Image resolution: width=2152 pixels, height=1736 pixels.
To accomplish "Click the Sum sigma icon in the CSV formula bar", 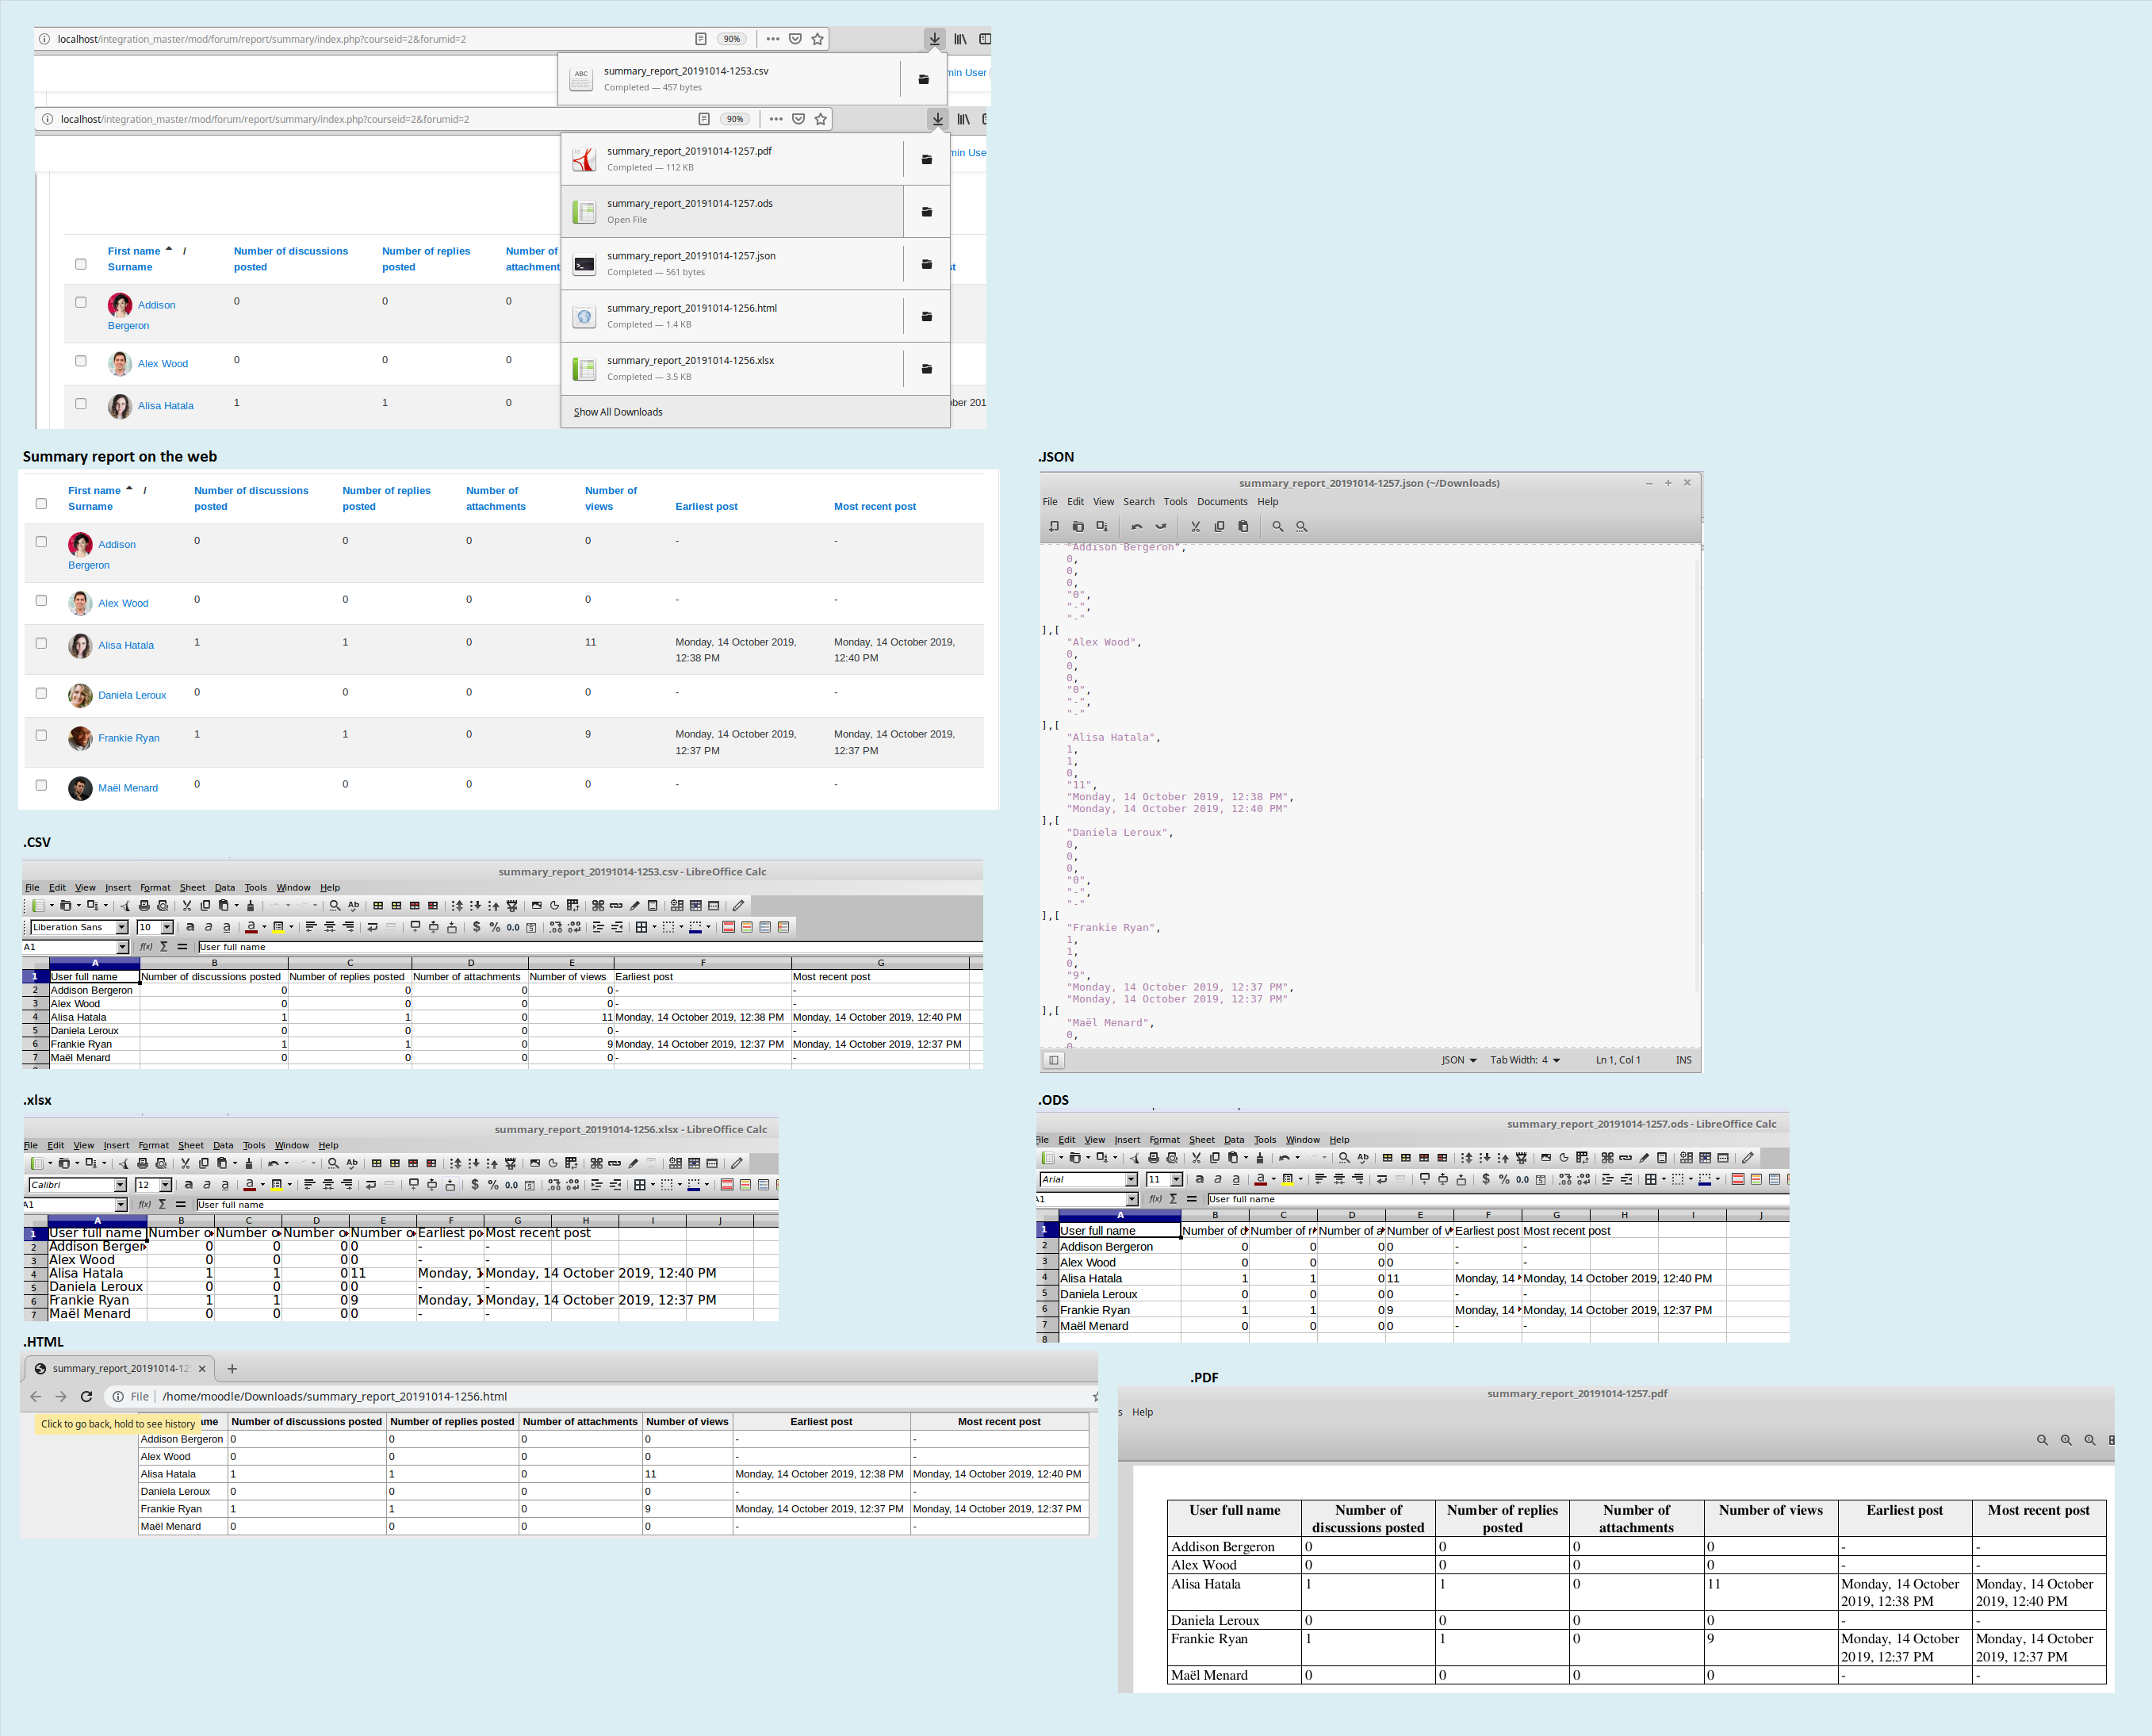I will pyautogui.click(x=164, y=947).
